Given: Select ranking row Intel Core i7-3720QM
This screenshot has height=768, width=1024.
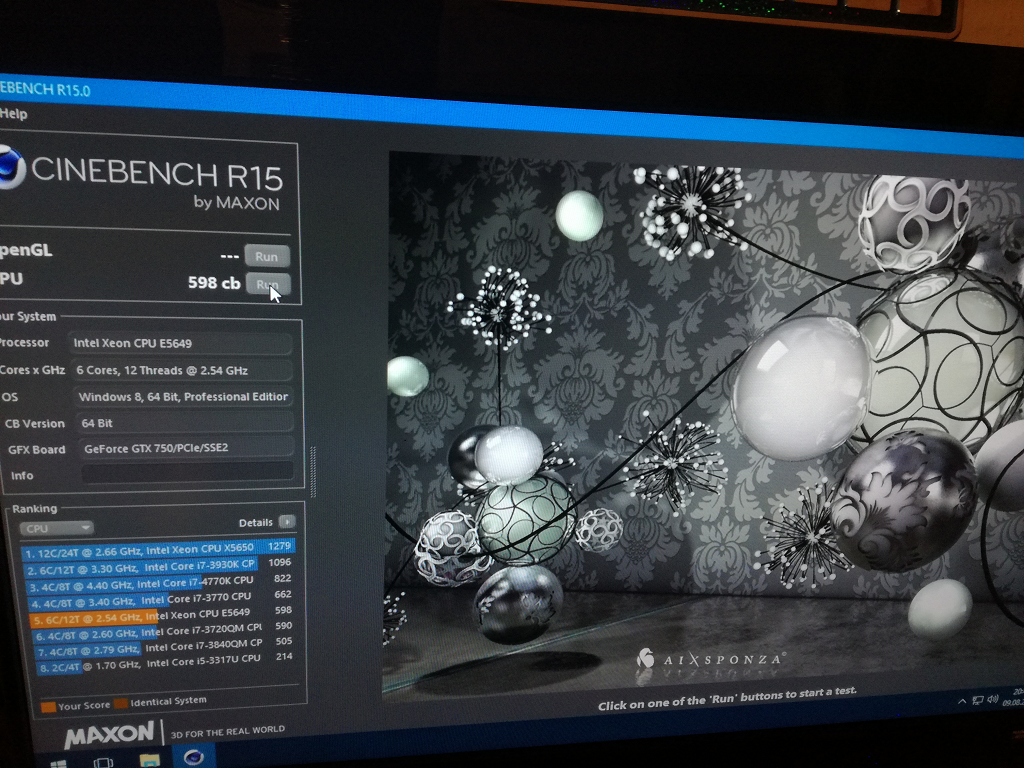Looking at the screenshot, I should click(x=163, y=632).
